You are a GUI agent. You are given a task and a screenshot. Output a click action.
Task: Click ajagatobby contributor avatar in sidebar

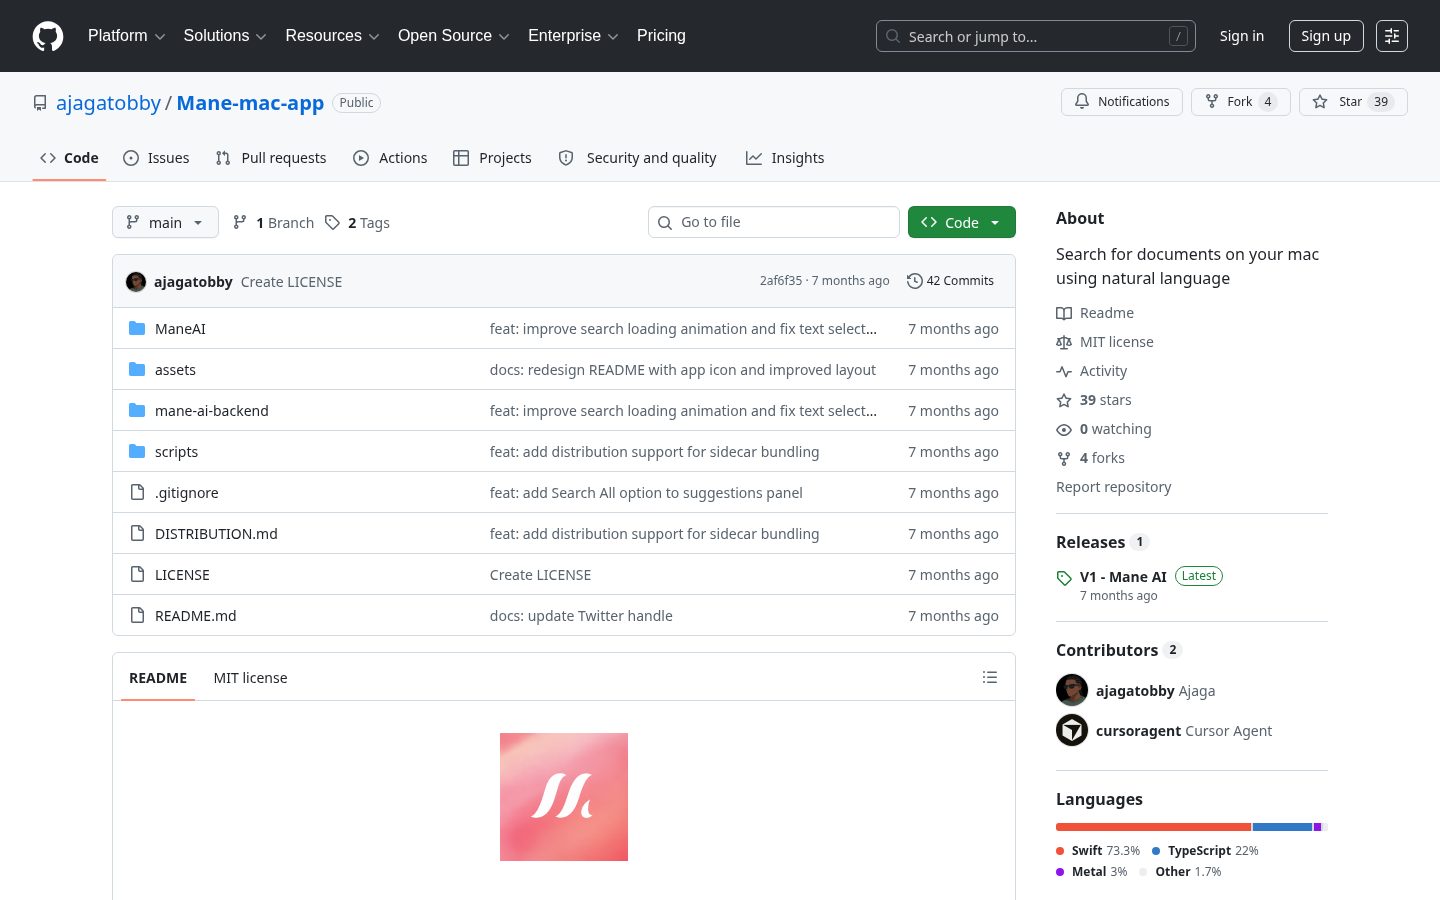tap(1072, 690)
